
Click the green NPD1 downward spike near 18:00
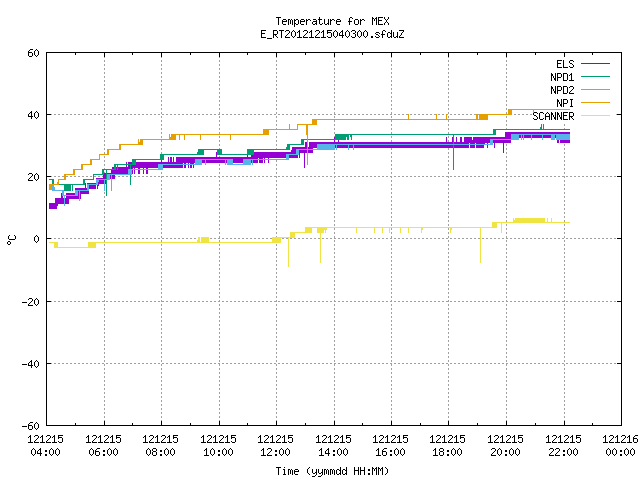pyautogui.click(x=453, y=152)
